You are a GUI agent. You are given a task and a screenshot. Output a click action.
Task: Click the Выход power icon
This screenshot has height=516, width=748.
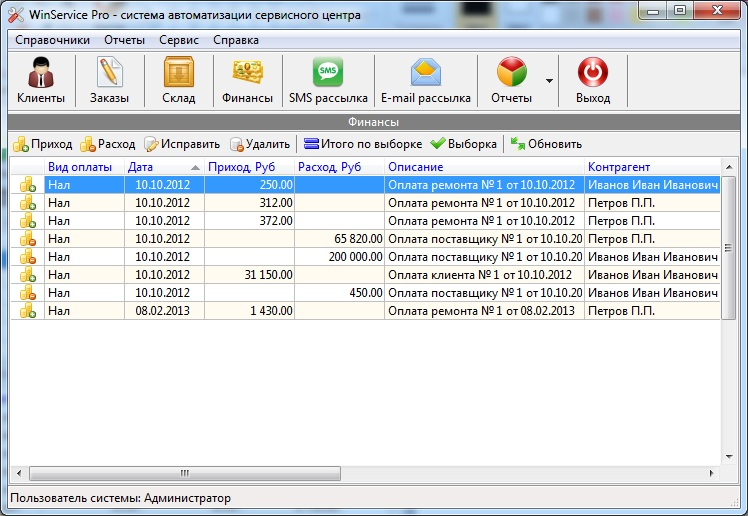point(593,80)
